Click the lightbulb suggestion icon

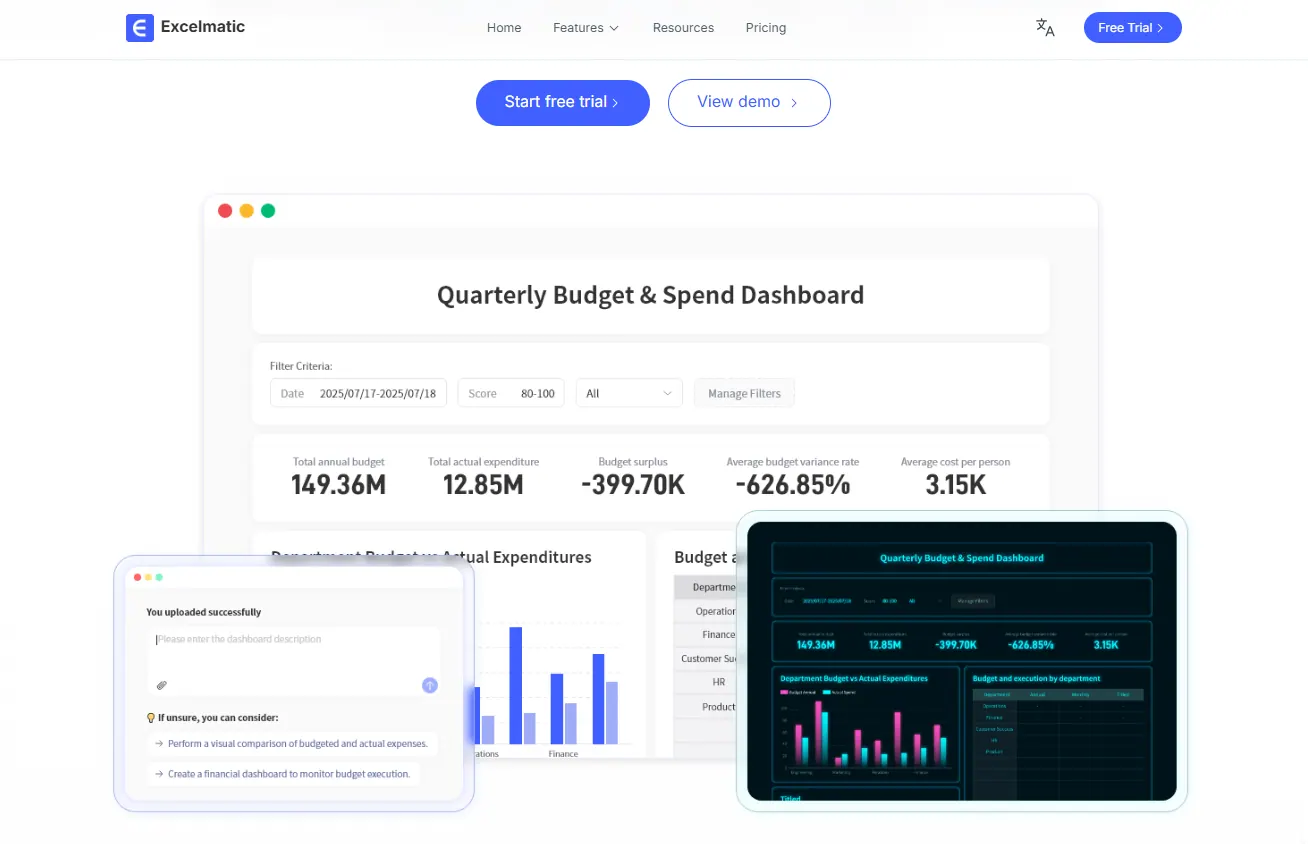tap(151, 717)
